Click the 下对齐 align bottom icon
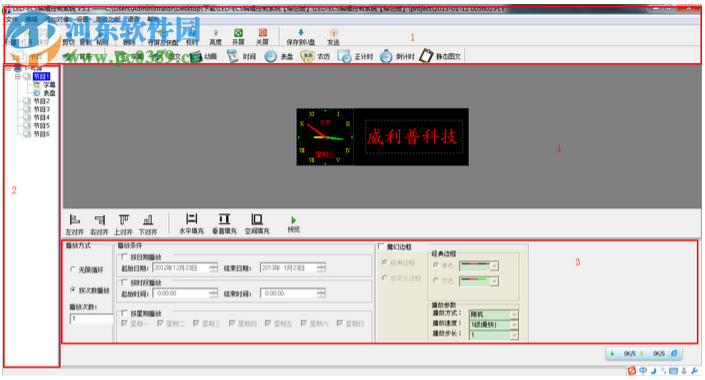Screen dimensions: 705x380 pyautogui.click(x=148, y=224)
